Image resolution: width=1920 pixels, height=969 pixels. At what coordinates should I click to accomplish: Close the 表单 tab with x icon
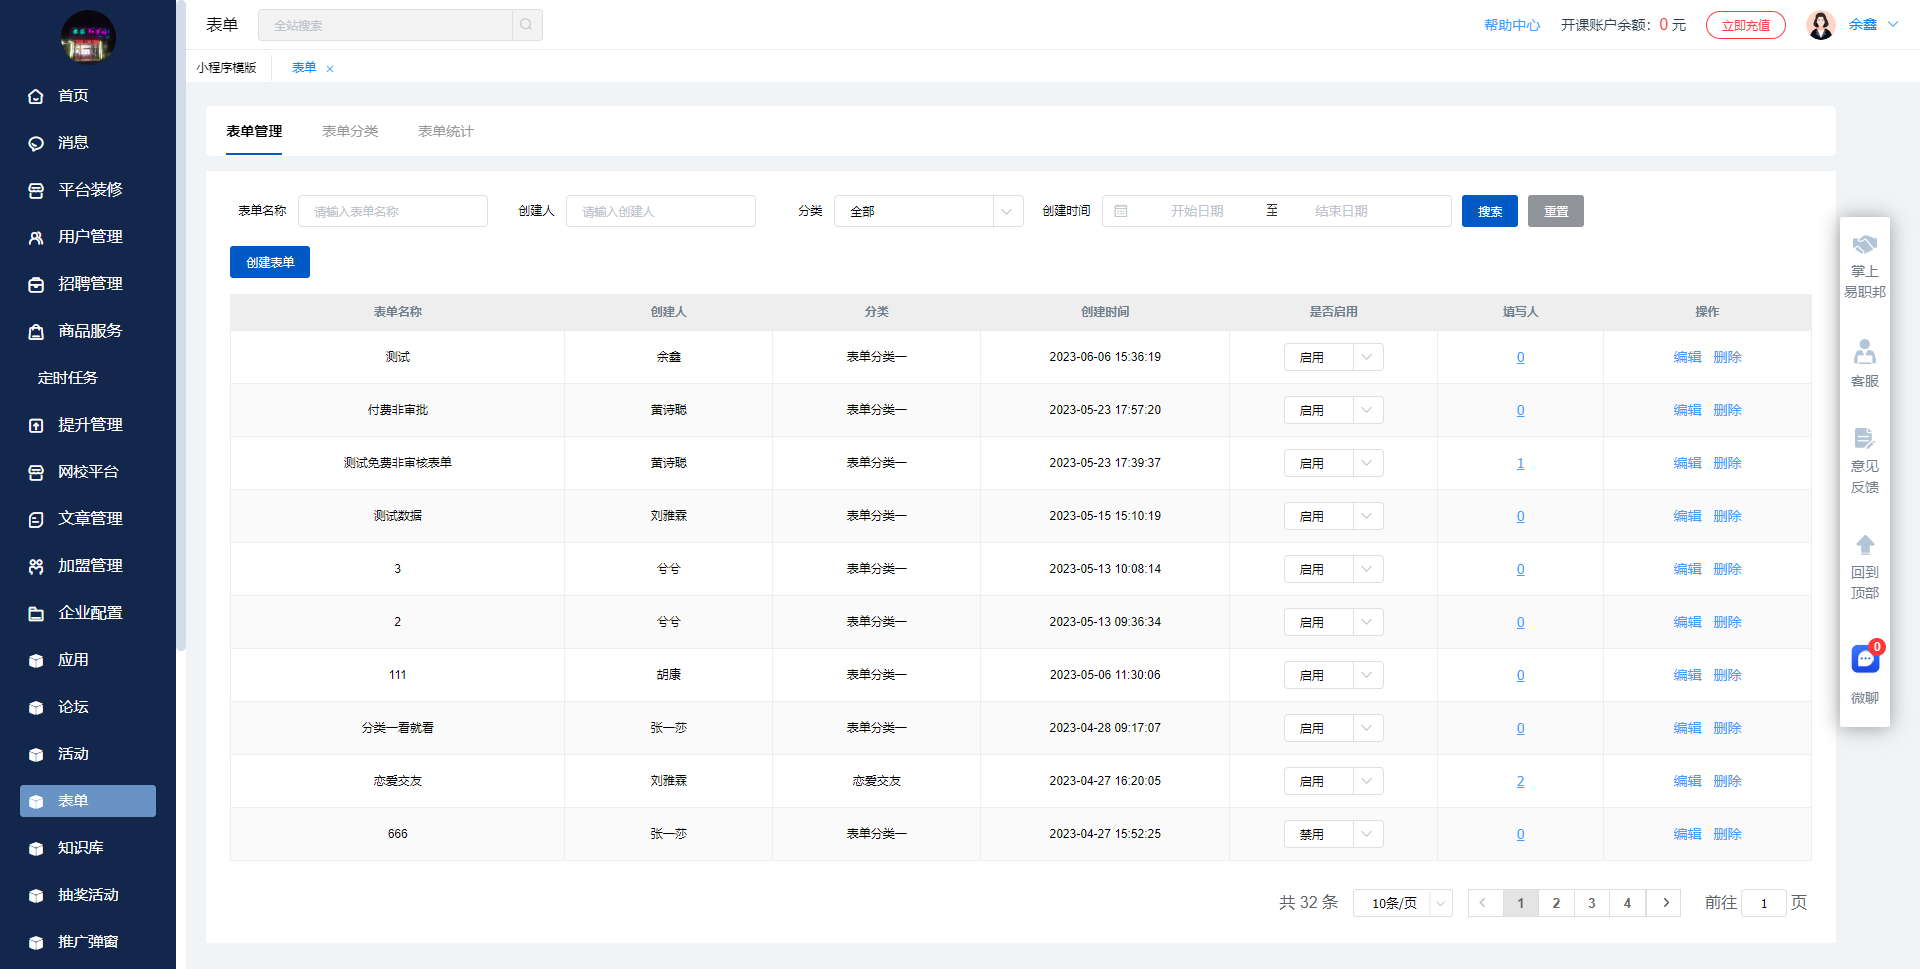330,69
